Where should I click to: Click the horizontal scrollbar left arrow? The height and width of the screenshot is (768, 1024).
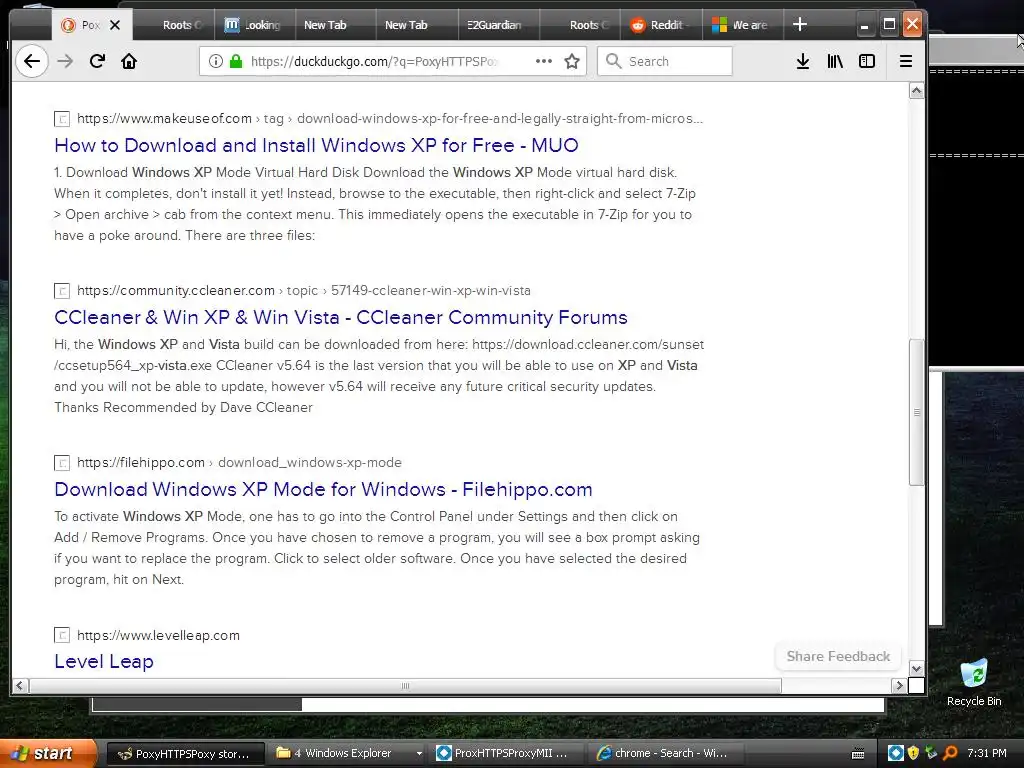[20, 686]
